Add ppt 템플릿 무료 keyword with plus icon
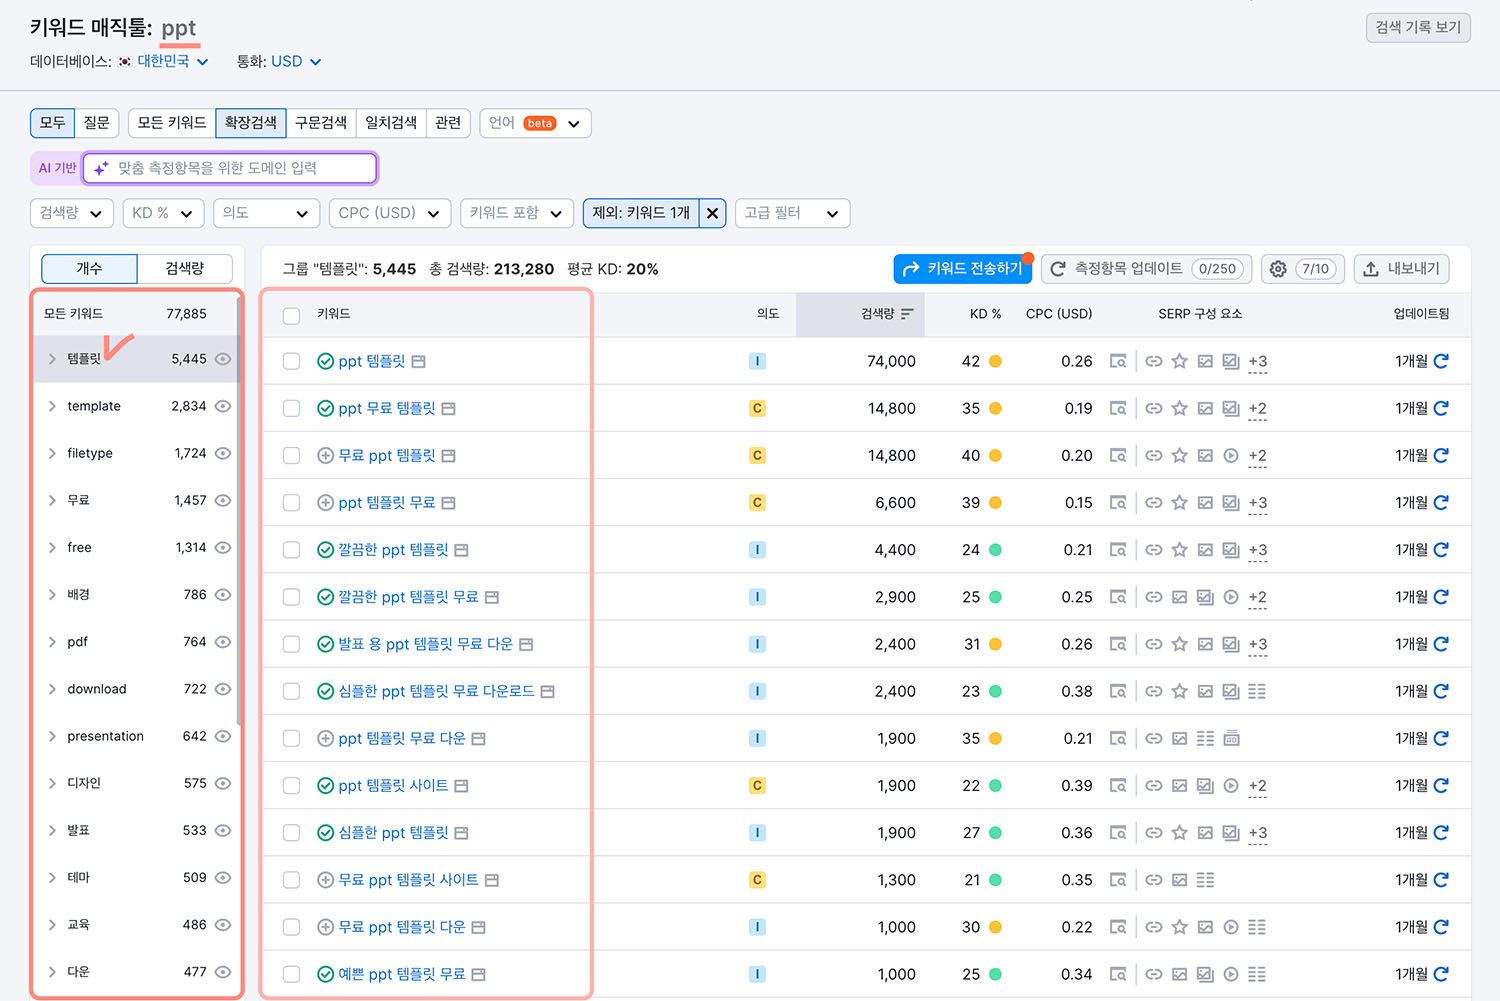 [x=325, y=503]
